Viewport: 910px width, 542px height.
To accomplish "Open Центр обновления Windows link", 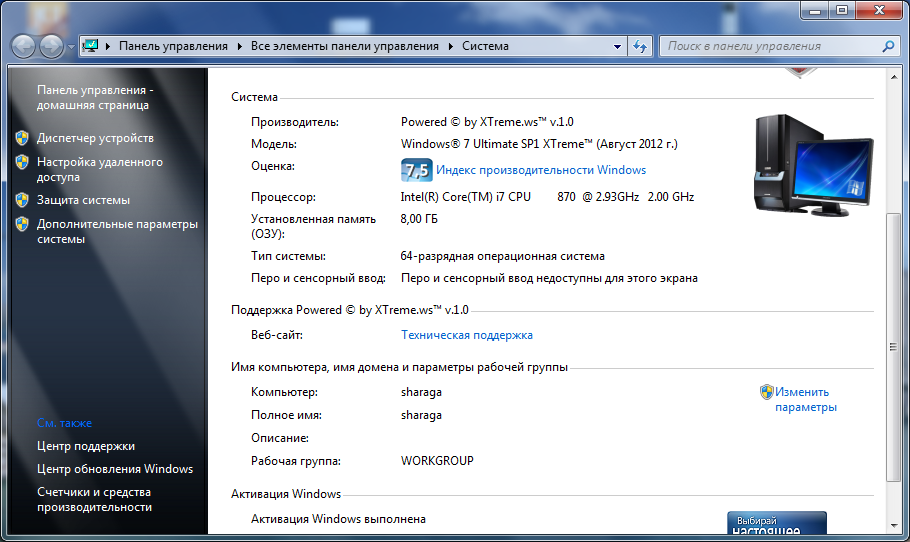I will click(115, 469).
